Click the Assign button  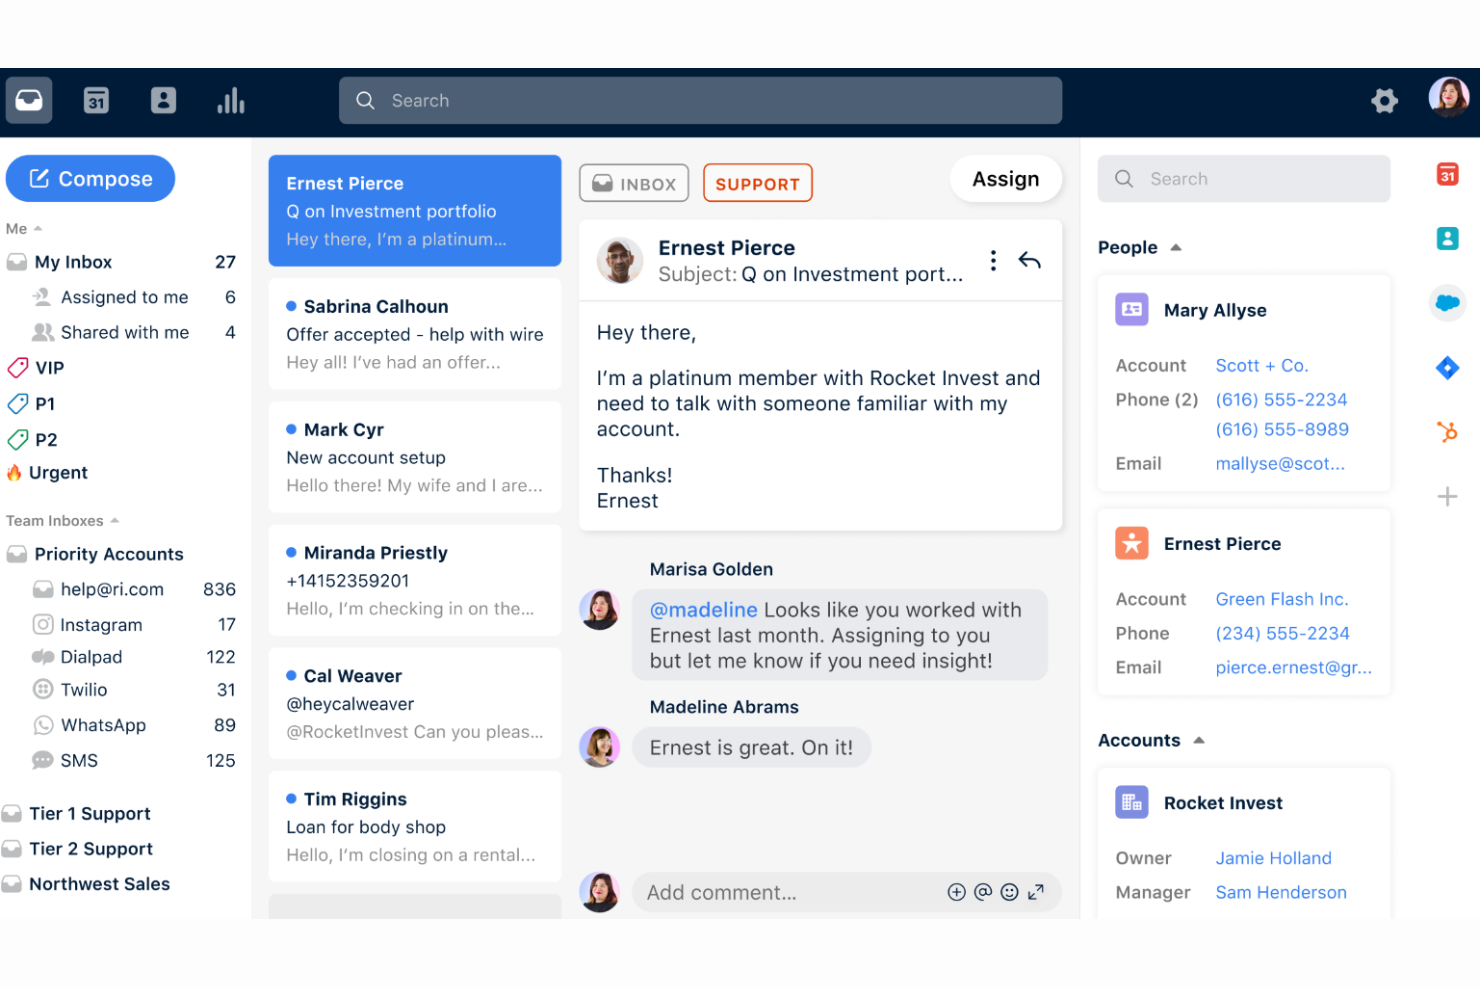pyautogui.click(x=1005, y=179)
